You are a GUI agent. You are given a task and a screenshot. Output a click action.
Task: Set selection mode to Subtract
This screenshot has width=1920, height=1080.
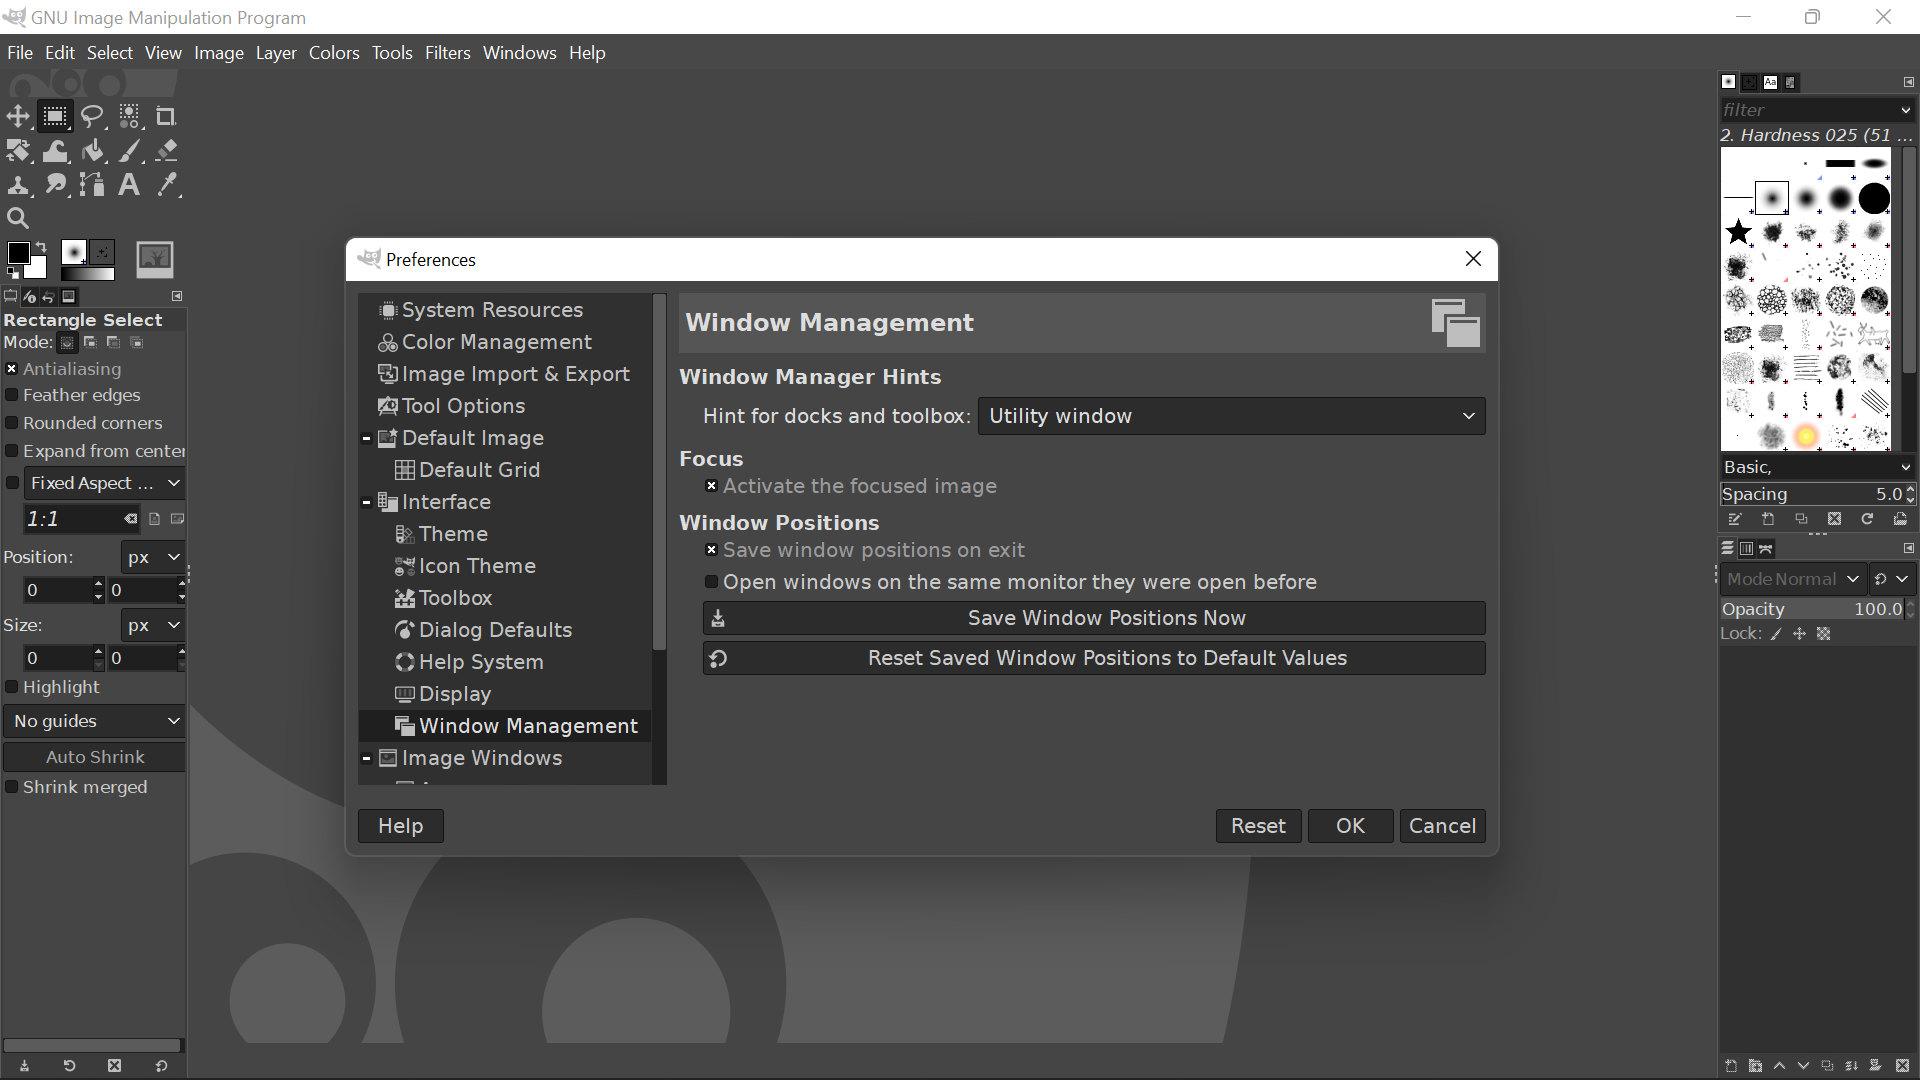(113, 342)
